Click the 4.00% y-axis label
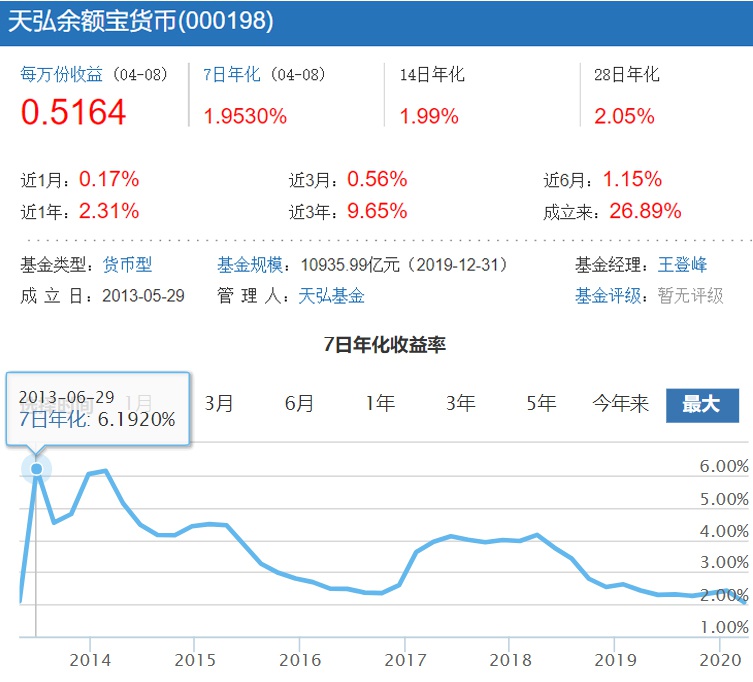 [724, 532]
